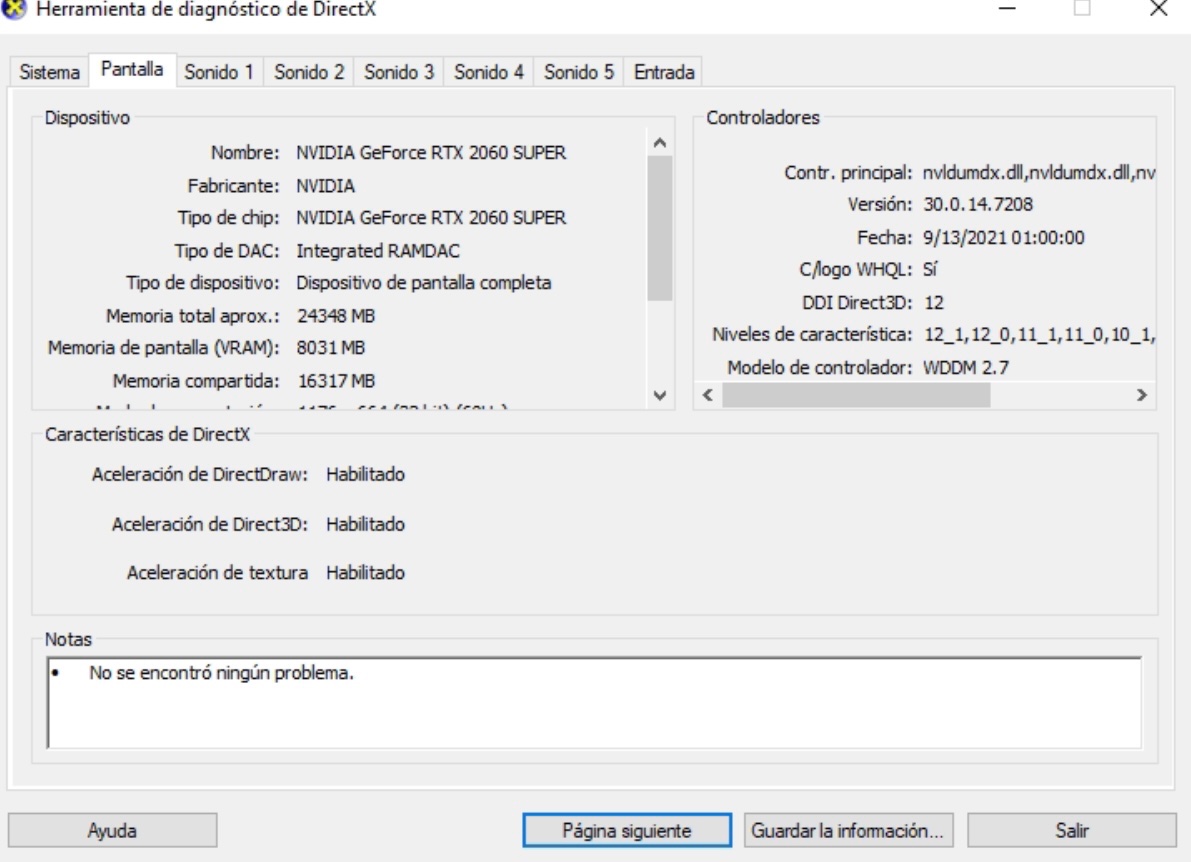Select the Pantalla tab
Screen dimensions: 1191x862
[132, 69]
